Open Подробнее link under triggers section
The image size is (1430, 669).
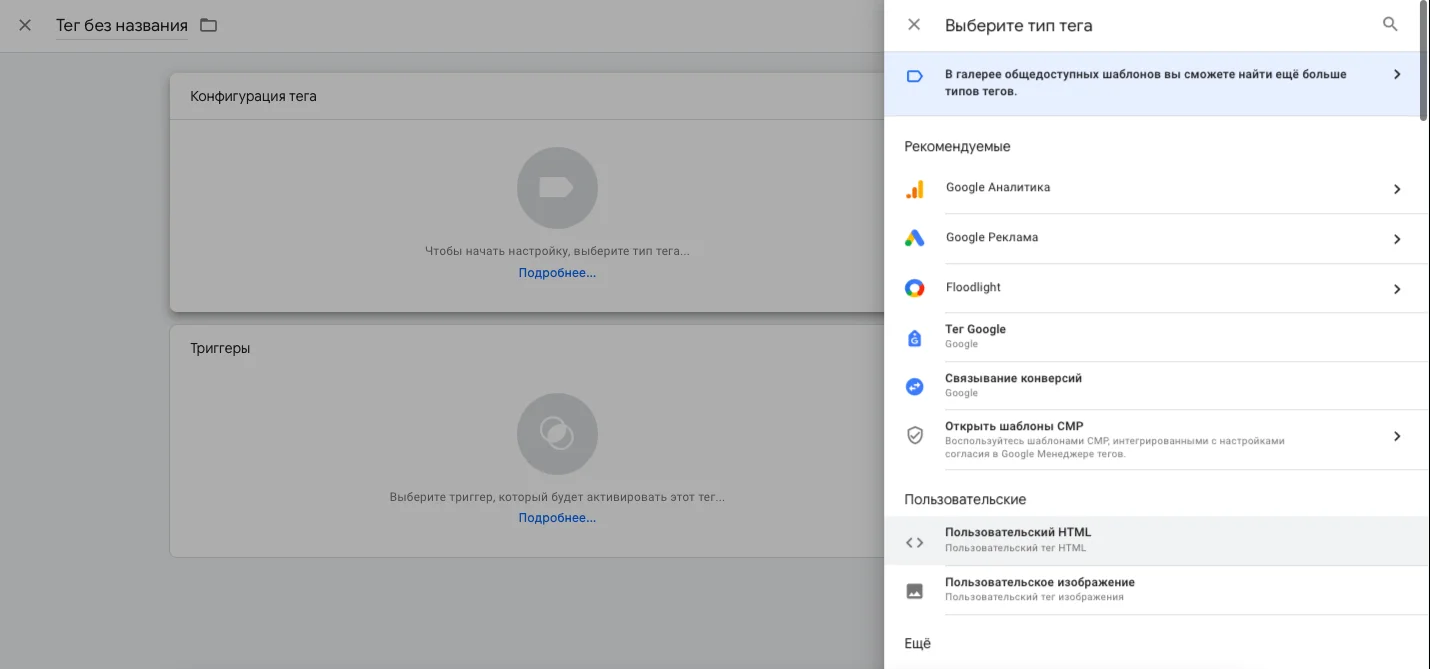[x=557, y=518]
